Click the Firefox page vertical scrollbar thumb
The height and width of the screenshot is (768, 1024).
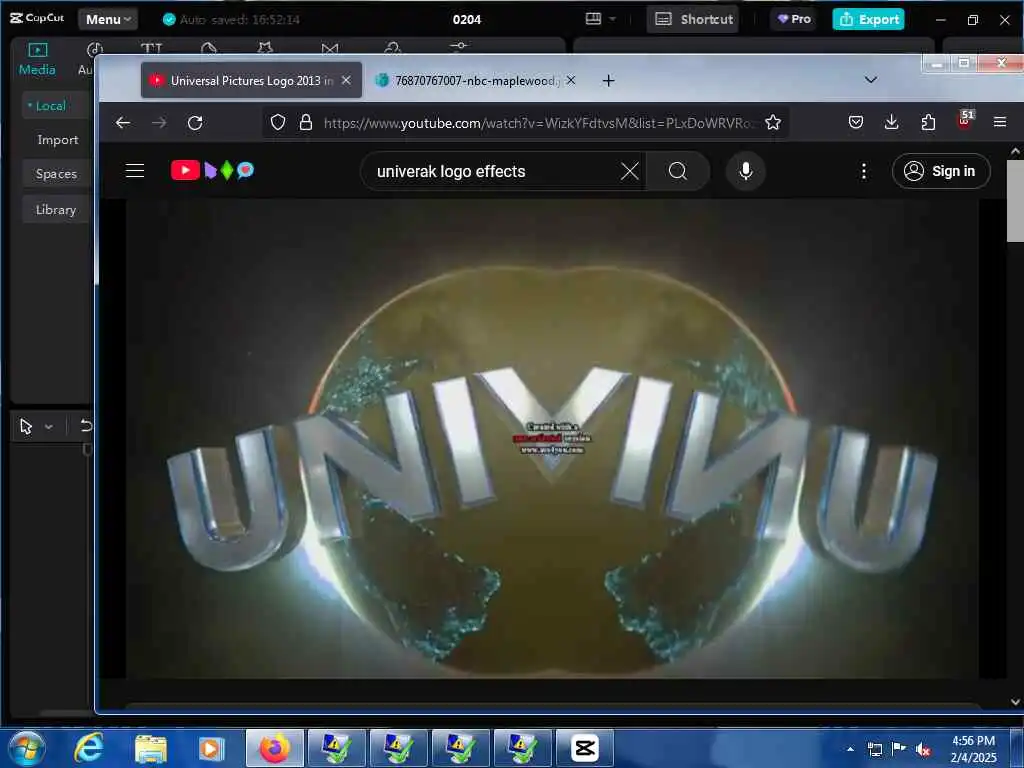coord(1015,202)
